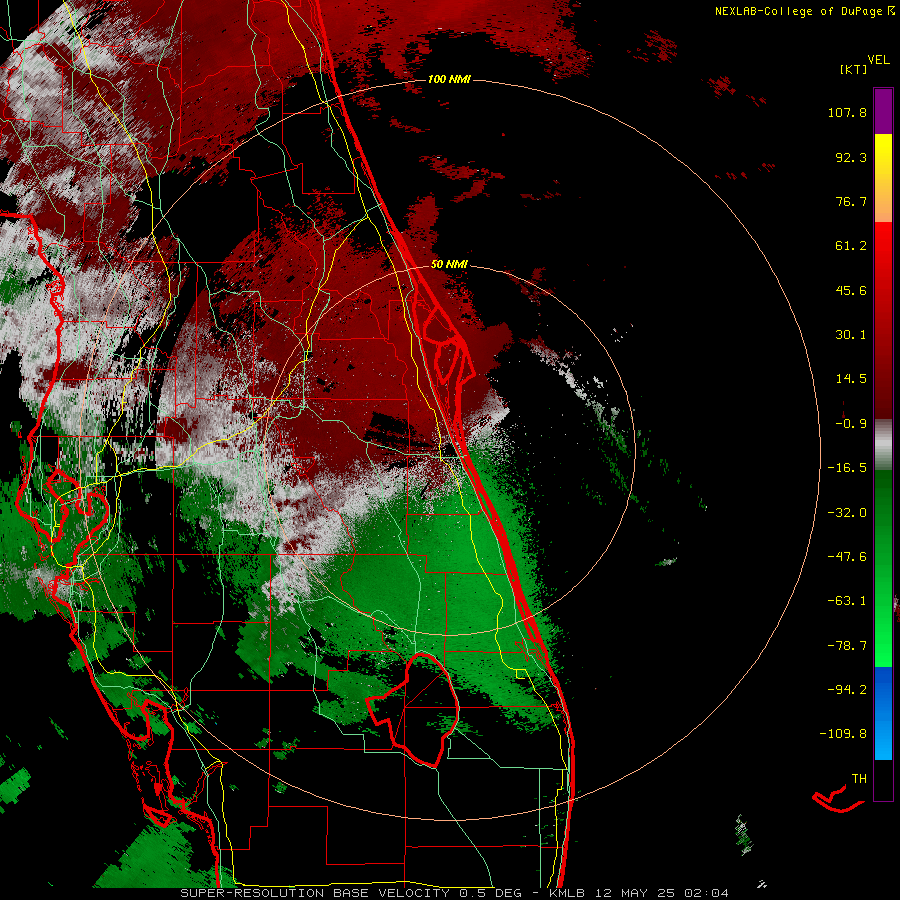
Task: Pick the gray near-zero segment of color bar
Action: point(883,445)
